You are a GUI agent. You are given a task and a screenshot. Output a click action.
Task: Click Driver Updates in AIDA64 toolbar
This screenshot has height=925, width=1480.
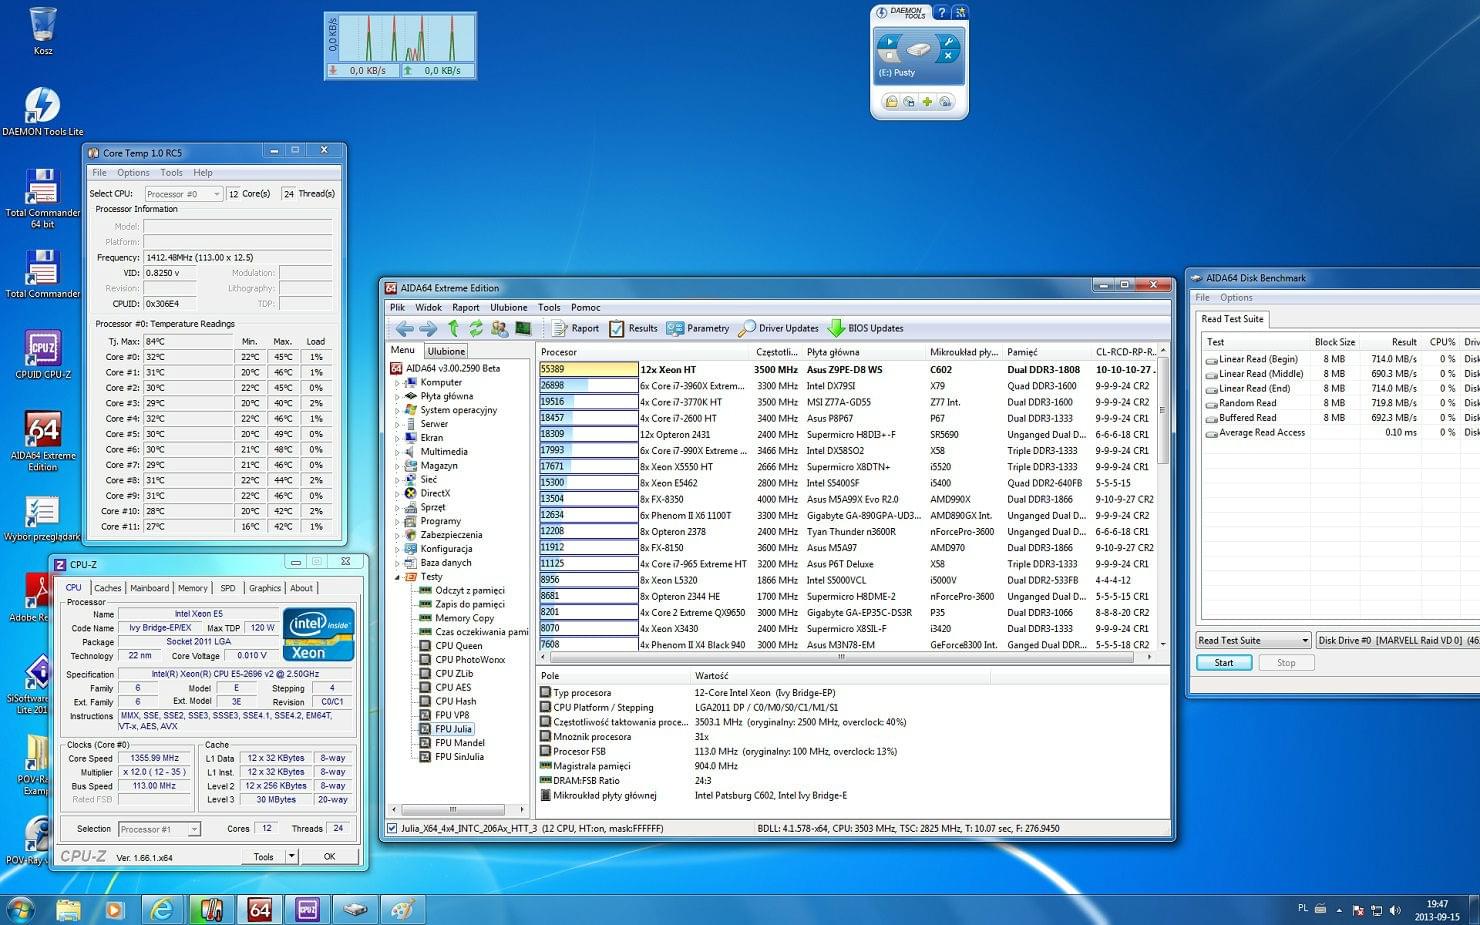pos(779,328)
